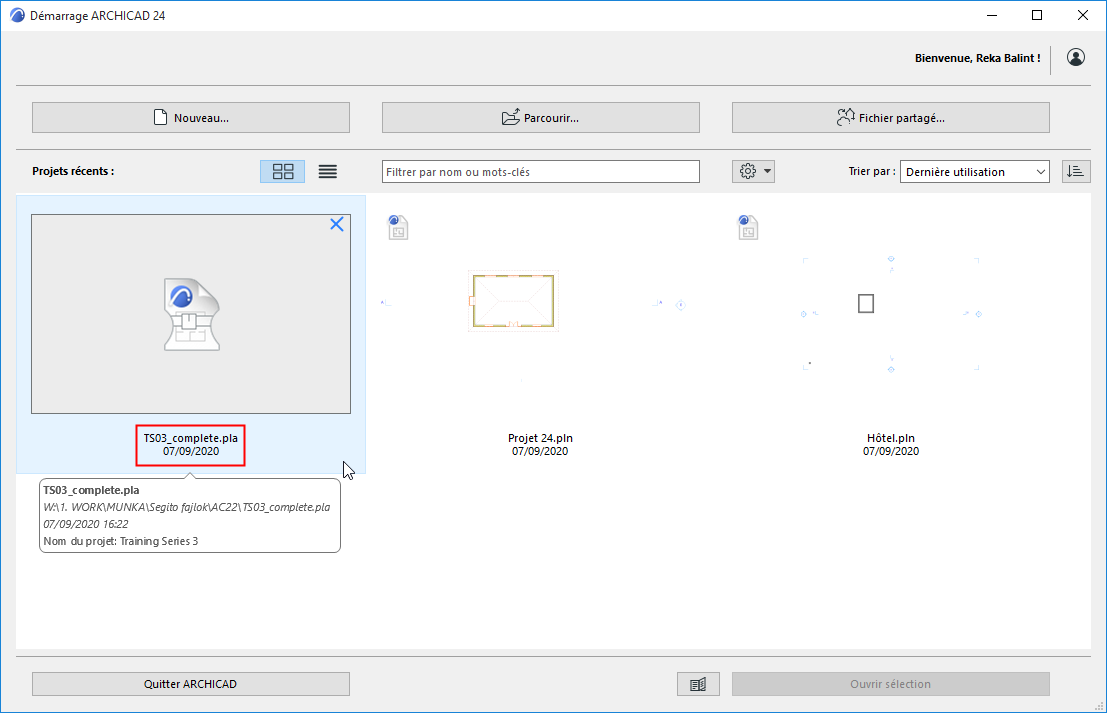Click the Hôtel.pln file name
The width and height of the screenshot is (1107, 713).
pyautogui.click(x=891, y=438)
